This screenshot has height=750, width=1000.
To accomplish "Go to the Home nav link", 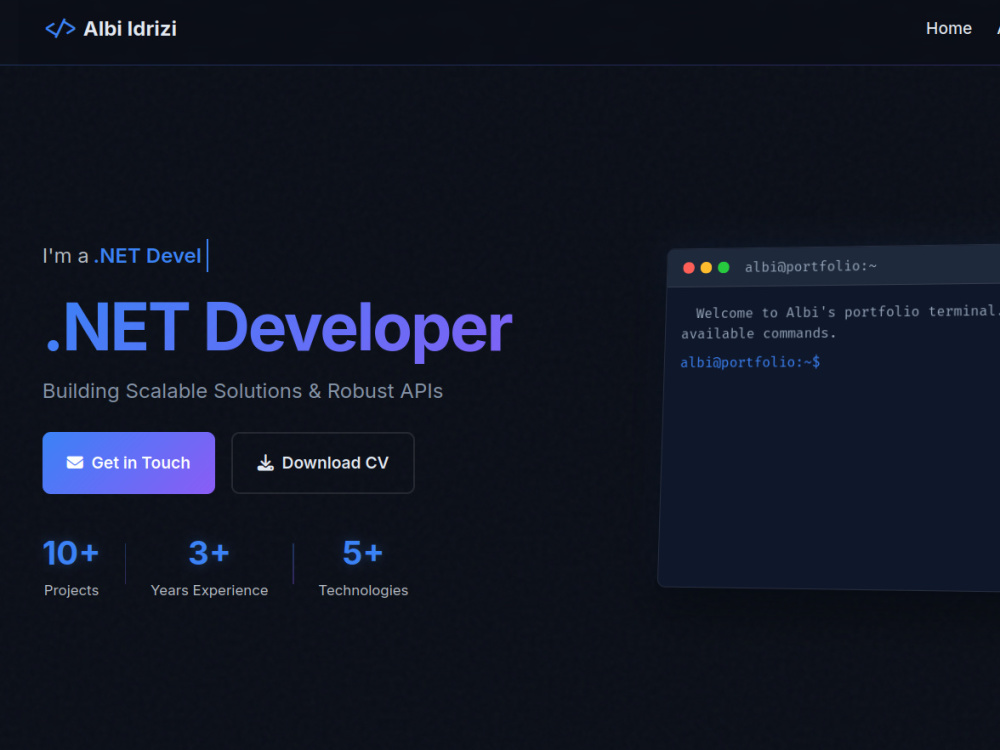I will point(948,28).
